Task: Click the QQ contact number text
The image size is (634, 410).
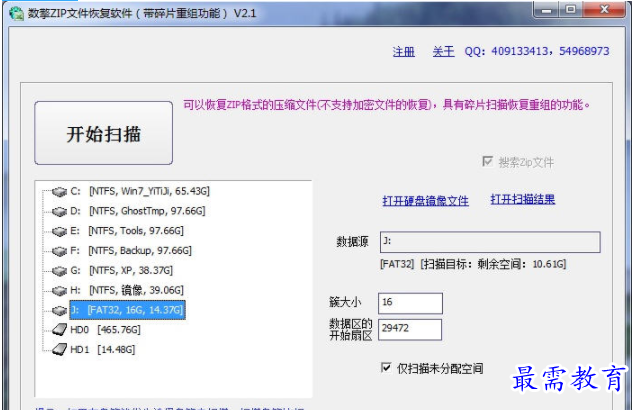Action: 537,51
